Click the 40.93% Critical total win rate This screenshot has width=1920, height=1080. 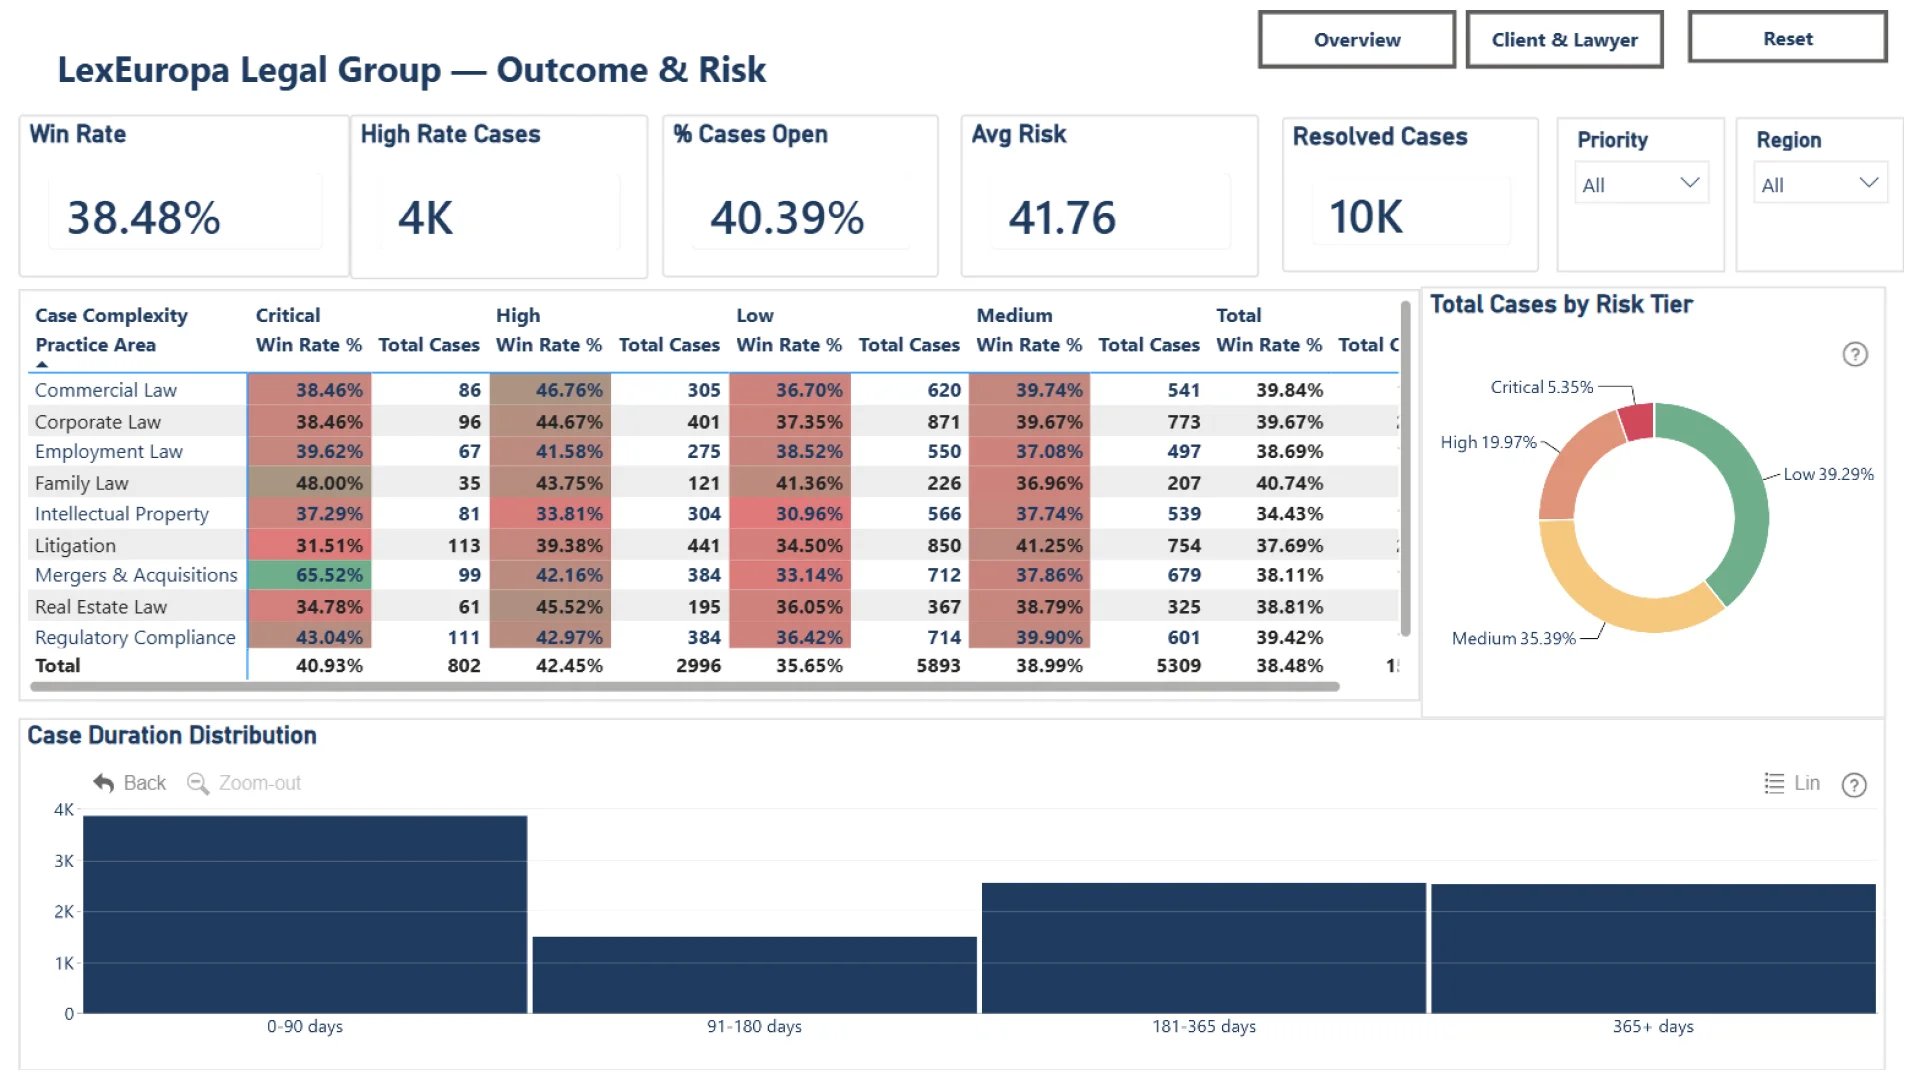coord(329,666)
